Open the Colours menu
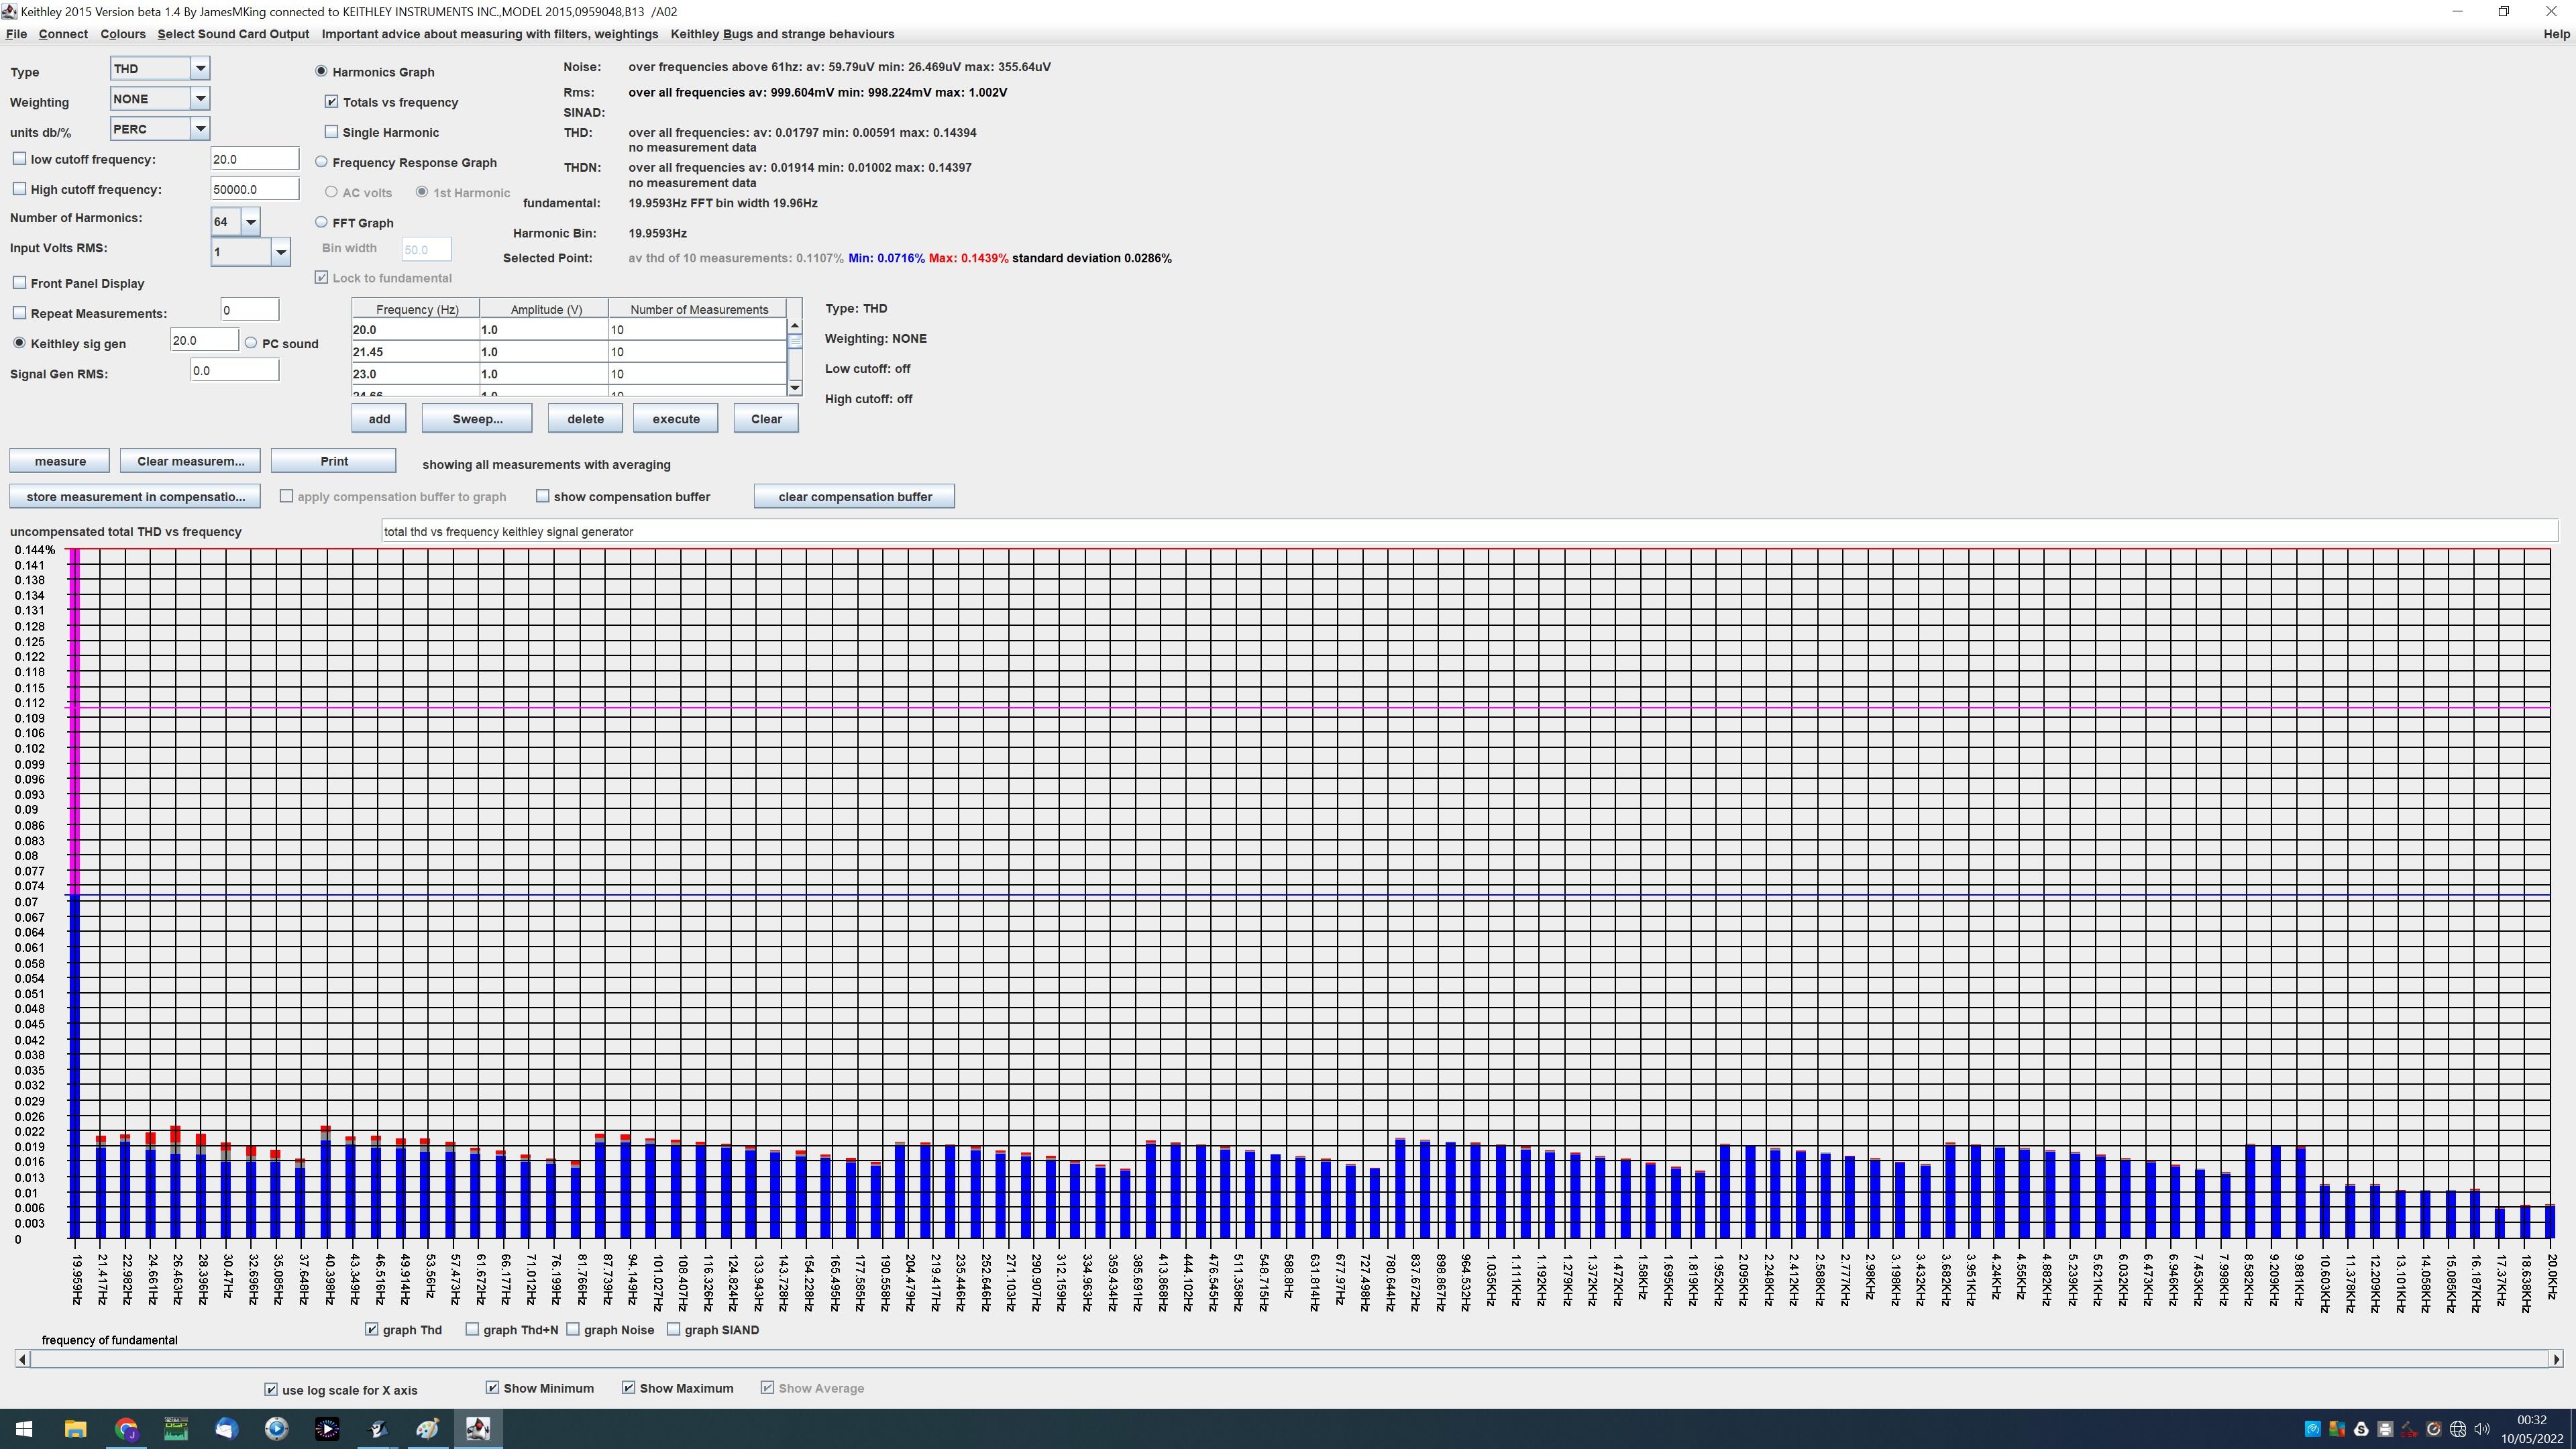The width and height of the screenshot is (2576, 1449). (122, 34)
